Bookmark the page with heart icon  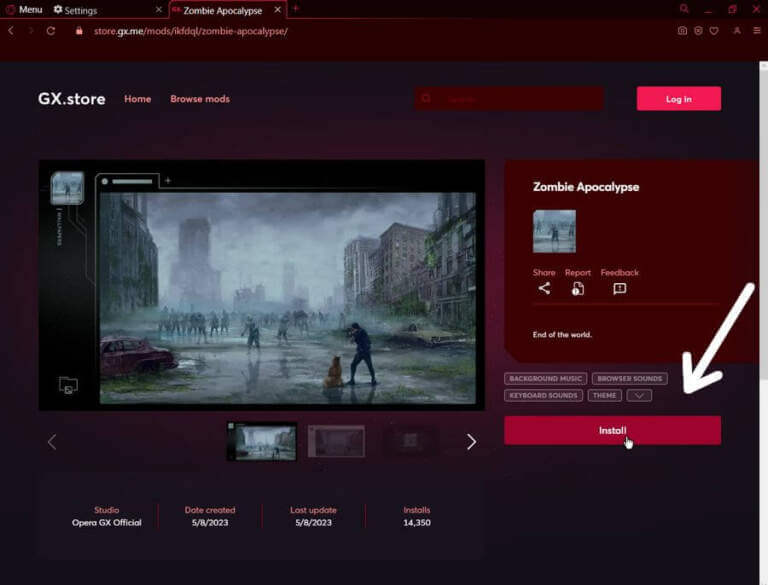click(x=714, y=31)
